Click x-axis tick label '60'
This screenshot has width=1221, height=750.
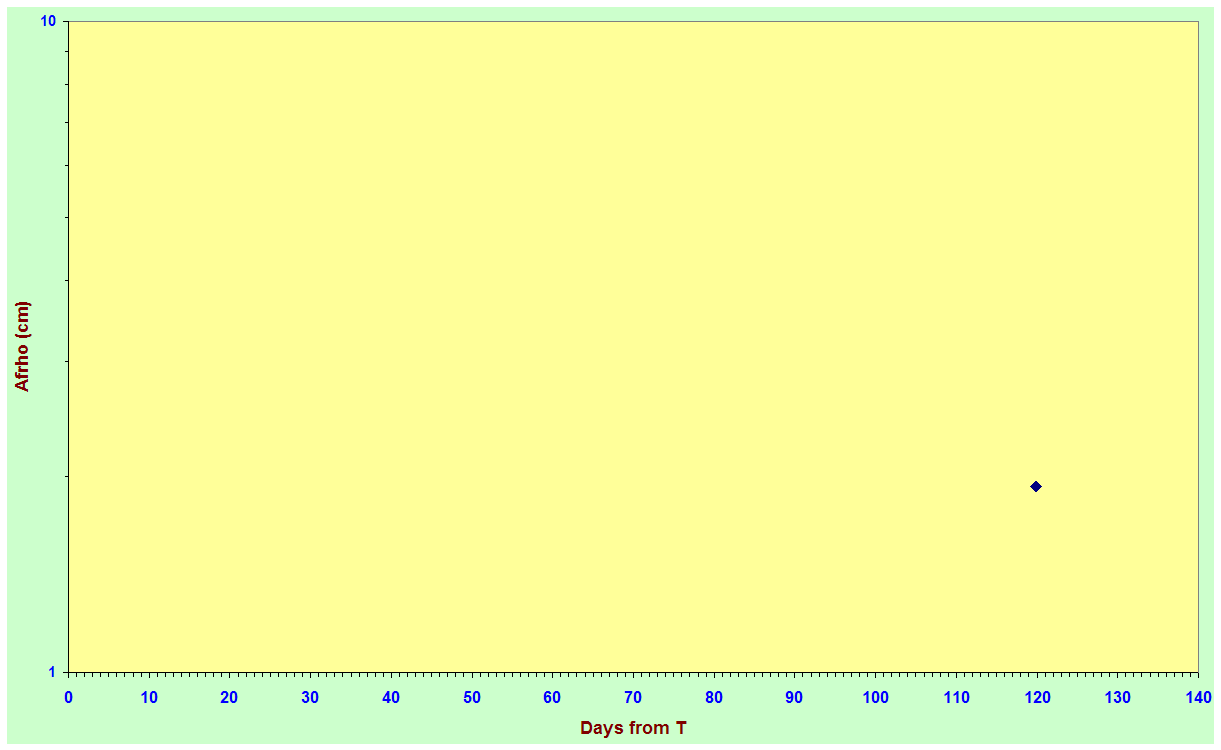[552, 697]
